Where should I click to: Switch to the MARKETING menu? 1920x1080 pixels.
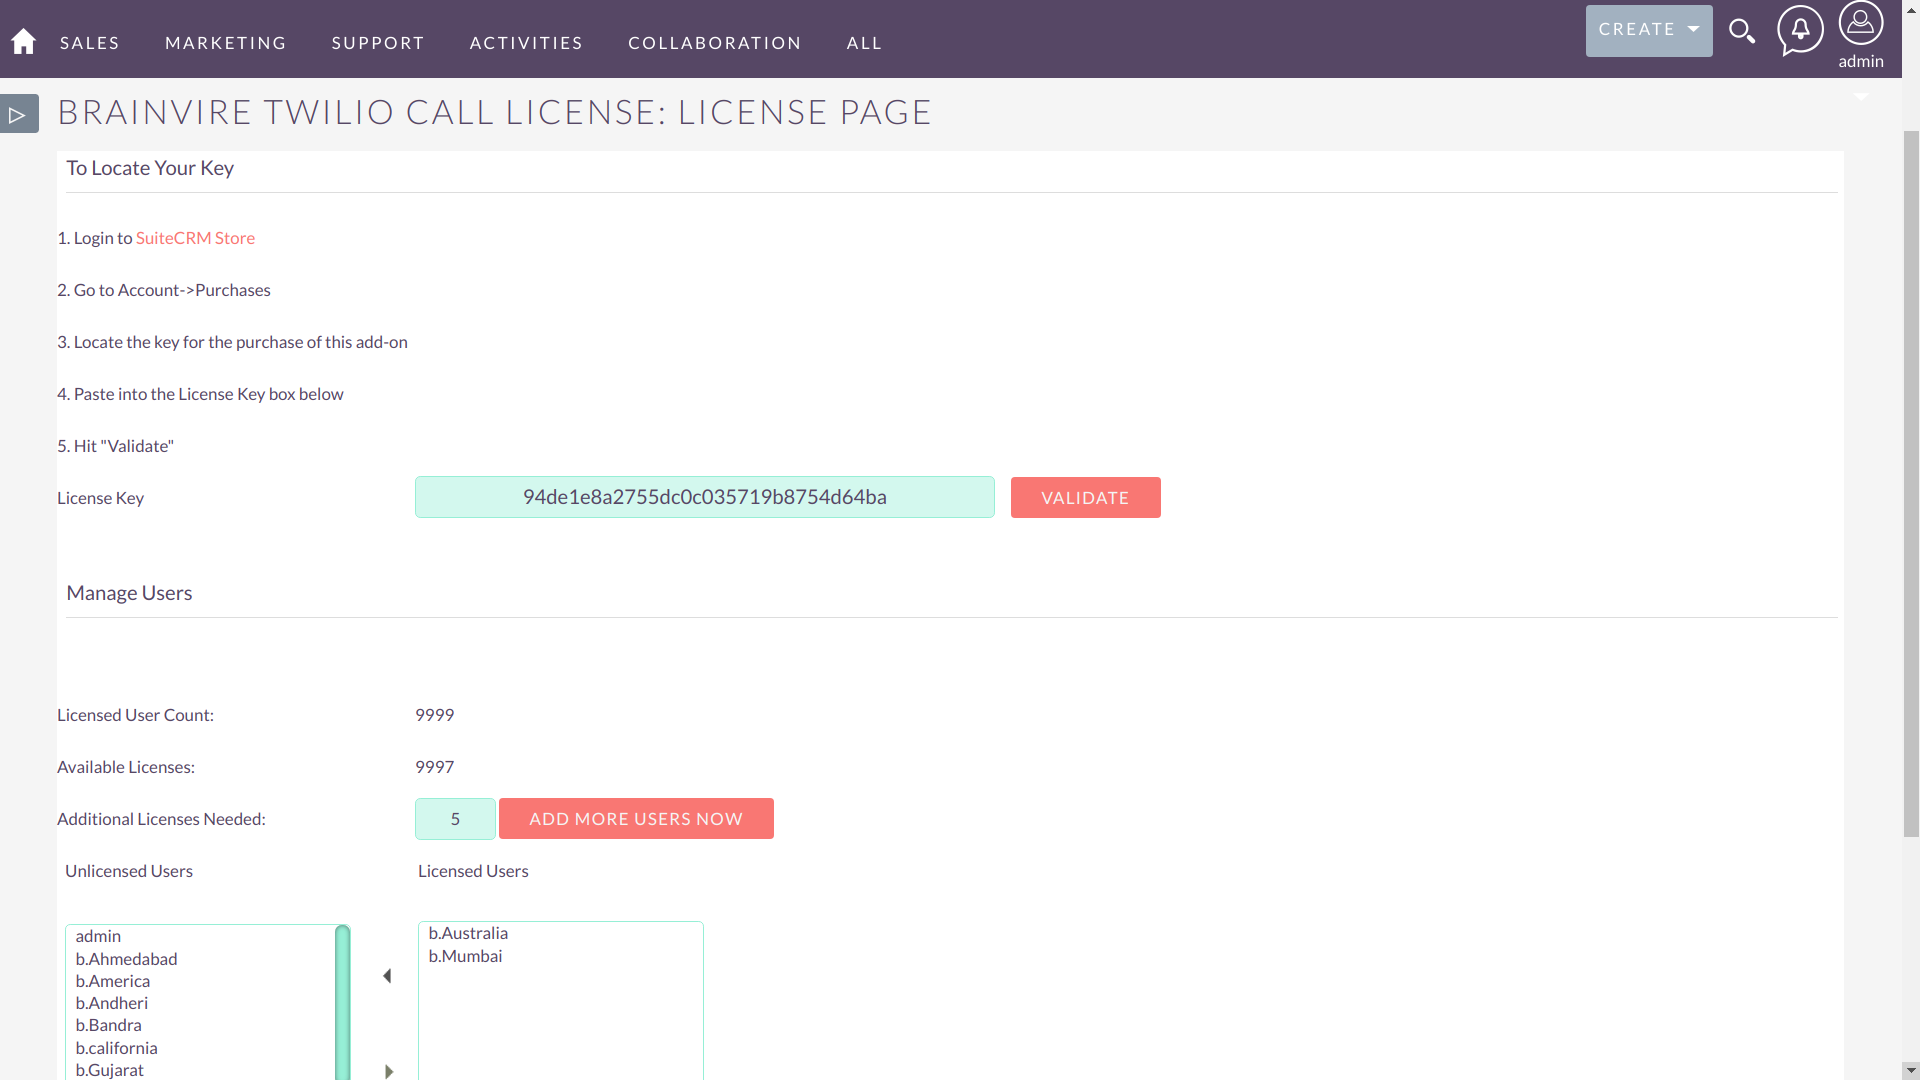[x=225, y=42]
